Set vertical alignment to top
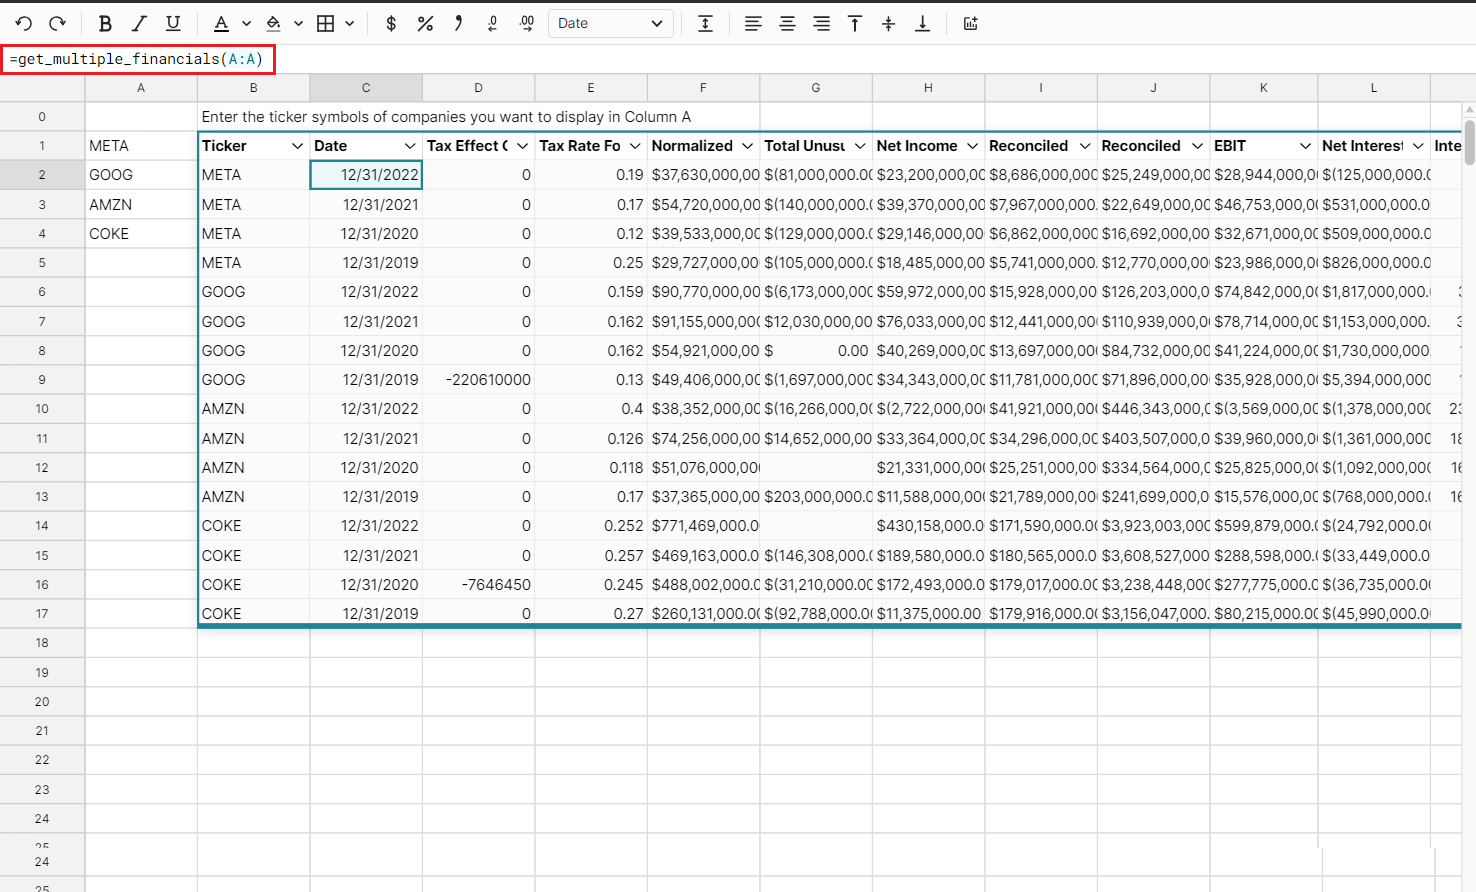Viewport: 1476px width, 892px height. (855, 23)
